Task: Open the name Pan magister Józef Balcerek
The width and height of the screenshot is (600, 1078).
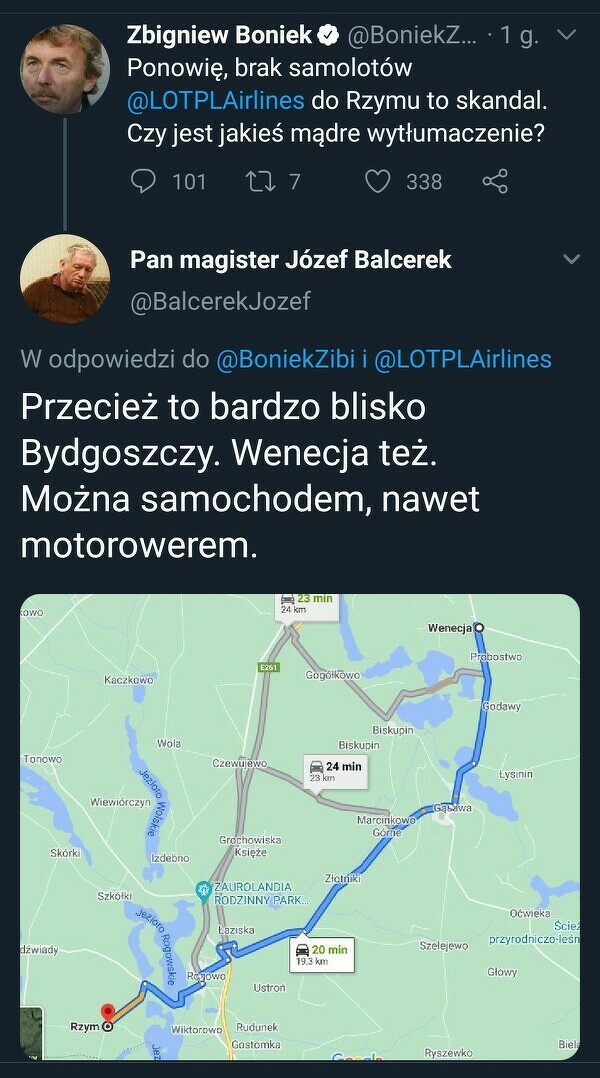Action: (x=291, y=259)
